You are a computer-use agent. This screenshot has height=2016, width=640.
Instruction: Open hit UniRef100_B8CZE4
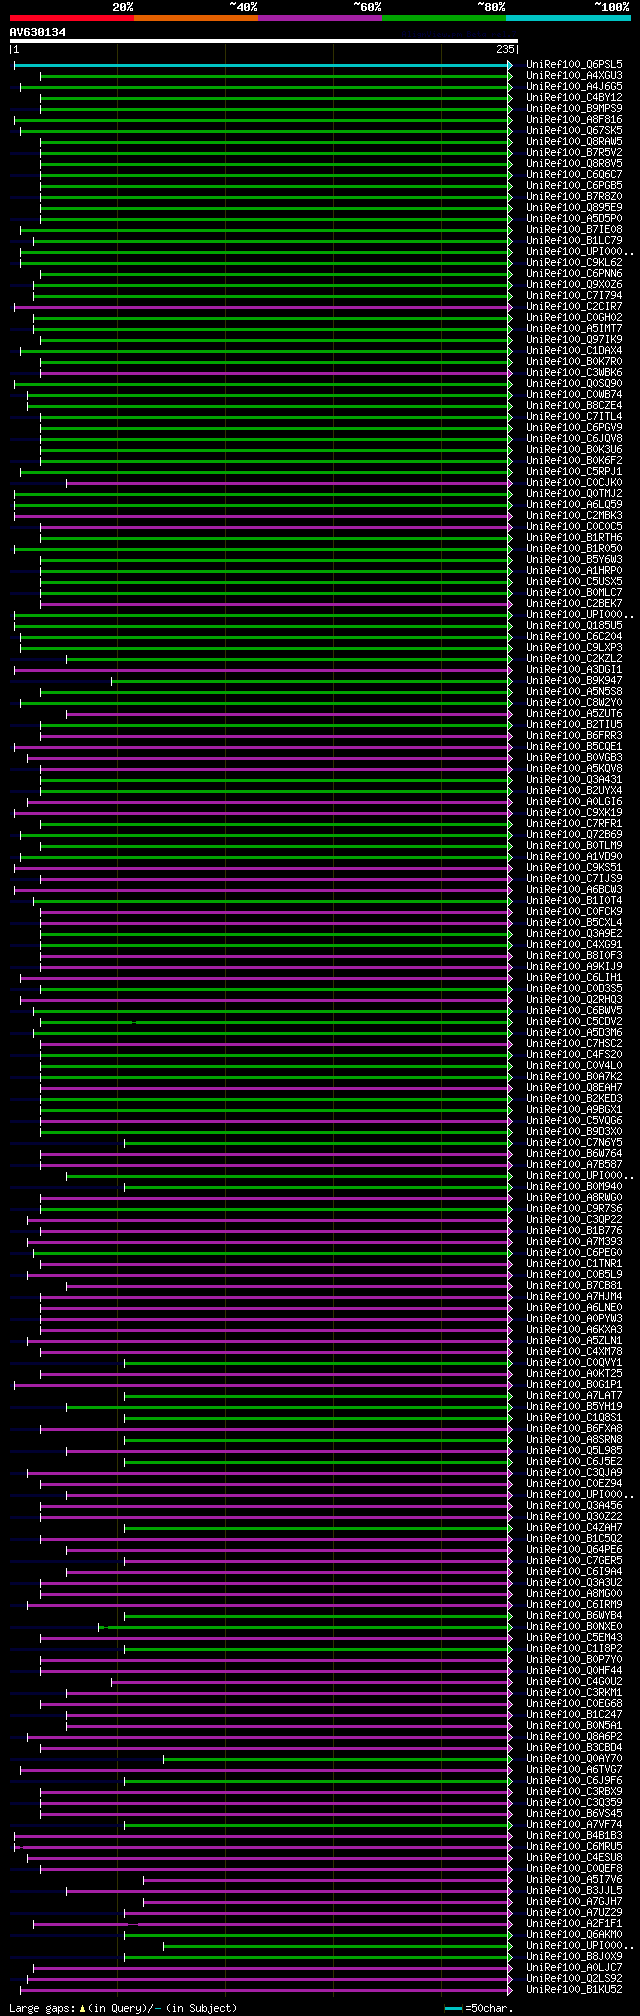click(x=574, y=406)
